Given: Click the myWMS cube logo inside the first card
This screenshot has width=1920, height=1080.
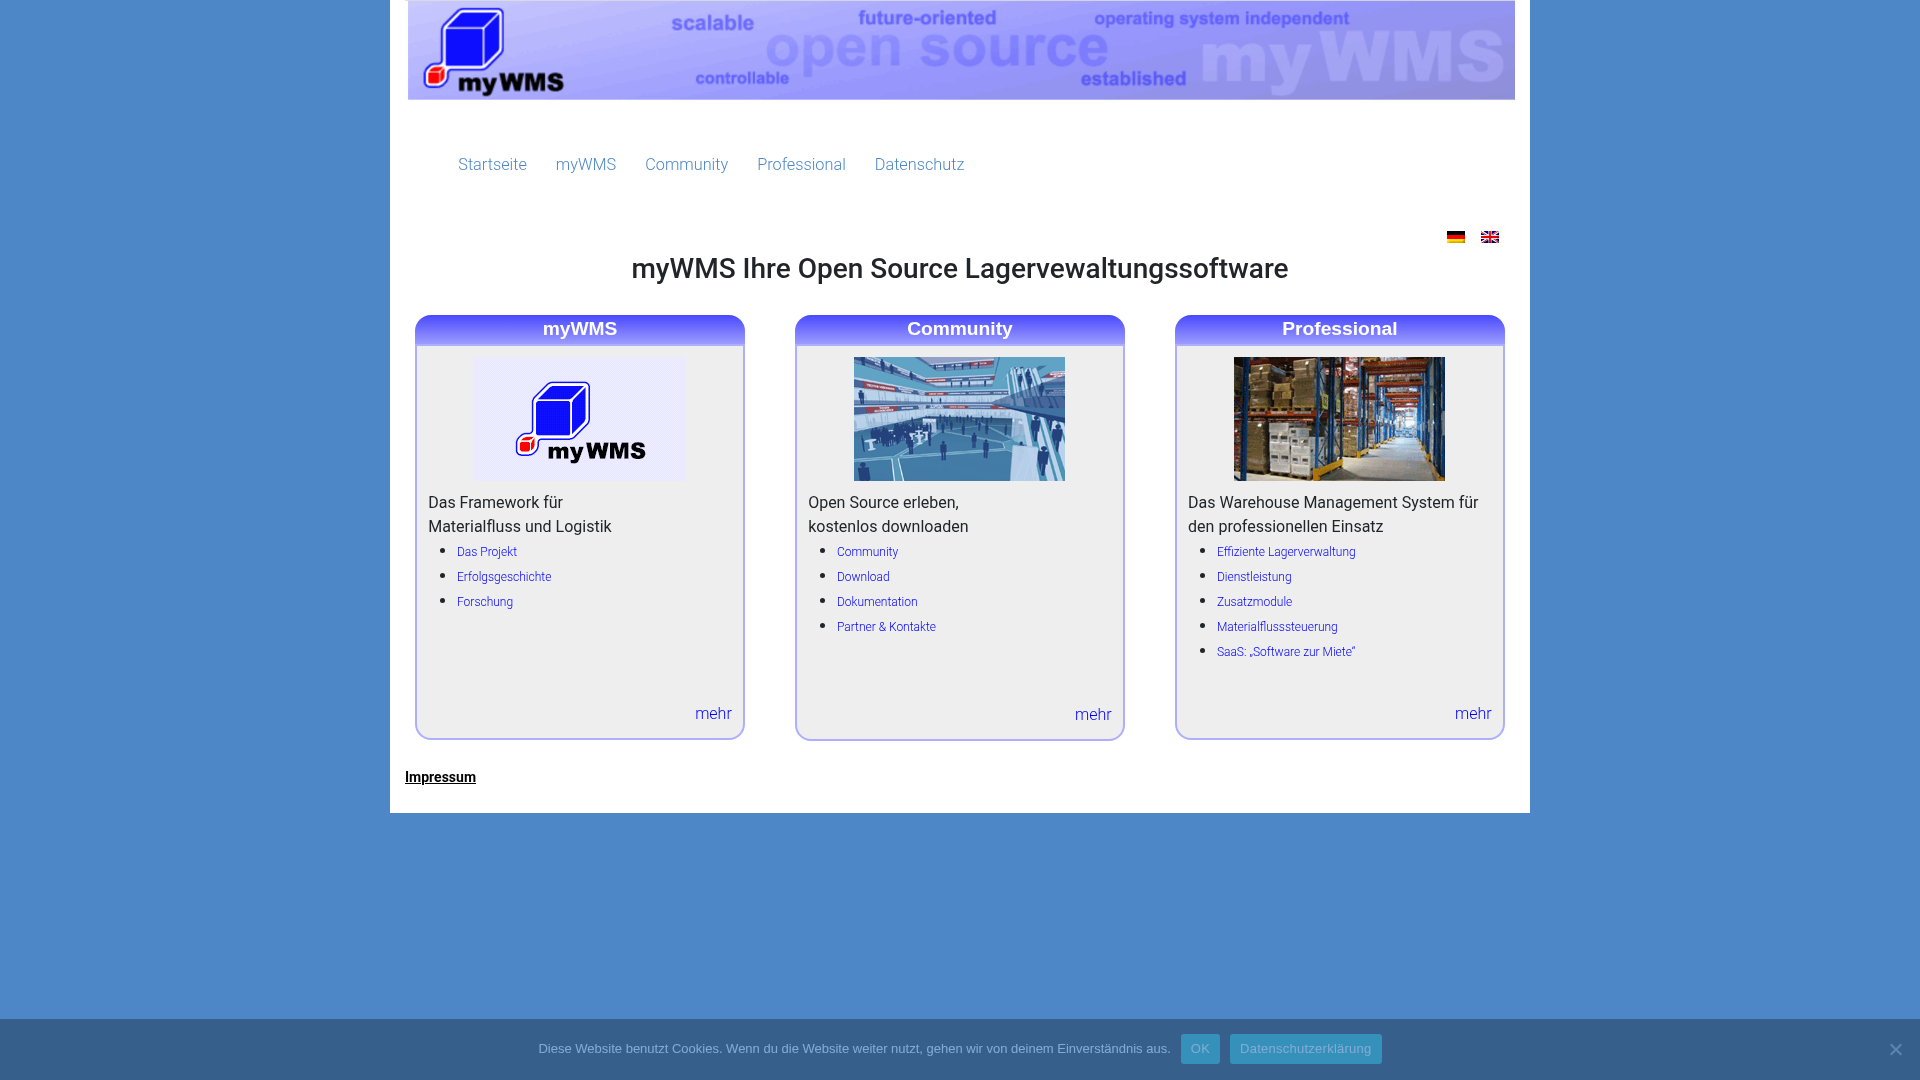Looking at the screenshot, I should tap(579, 419).
